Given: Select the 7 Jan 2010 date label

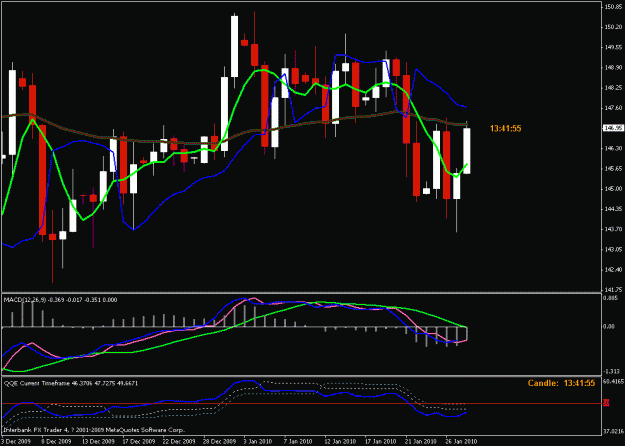Looking at the screenshot, I should pos(298,442).
